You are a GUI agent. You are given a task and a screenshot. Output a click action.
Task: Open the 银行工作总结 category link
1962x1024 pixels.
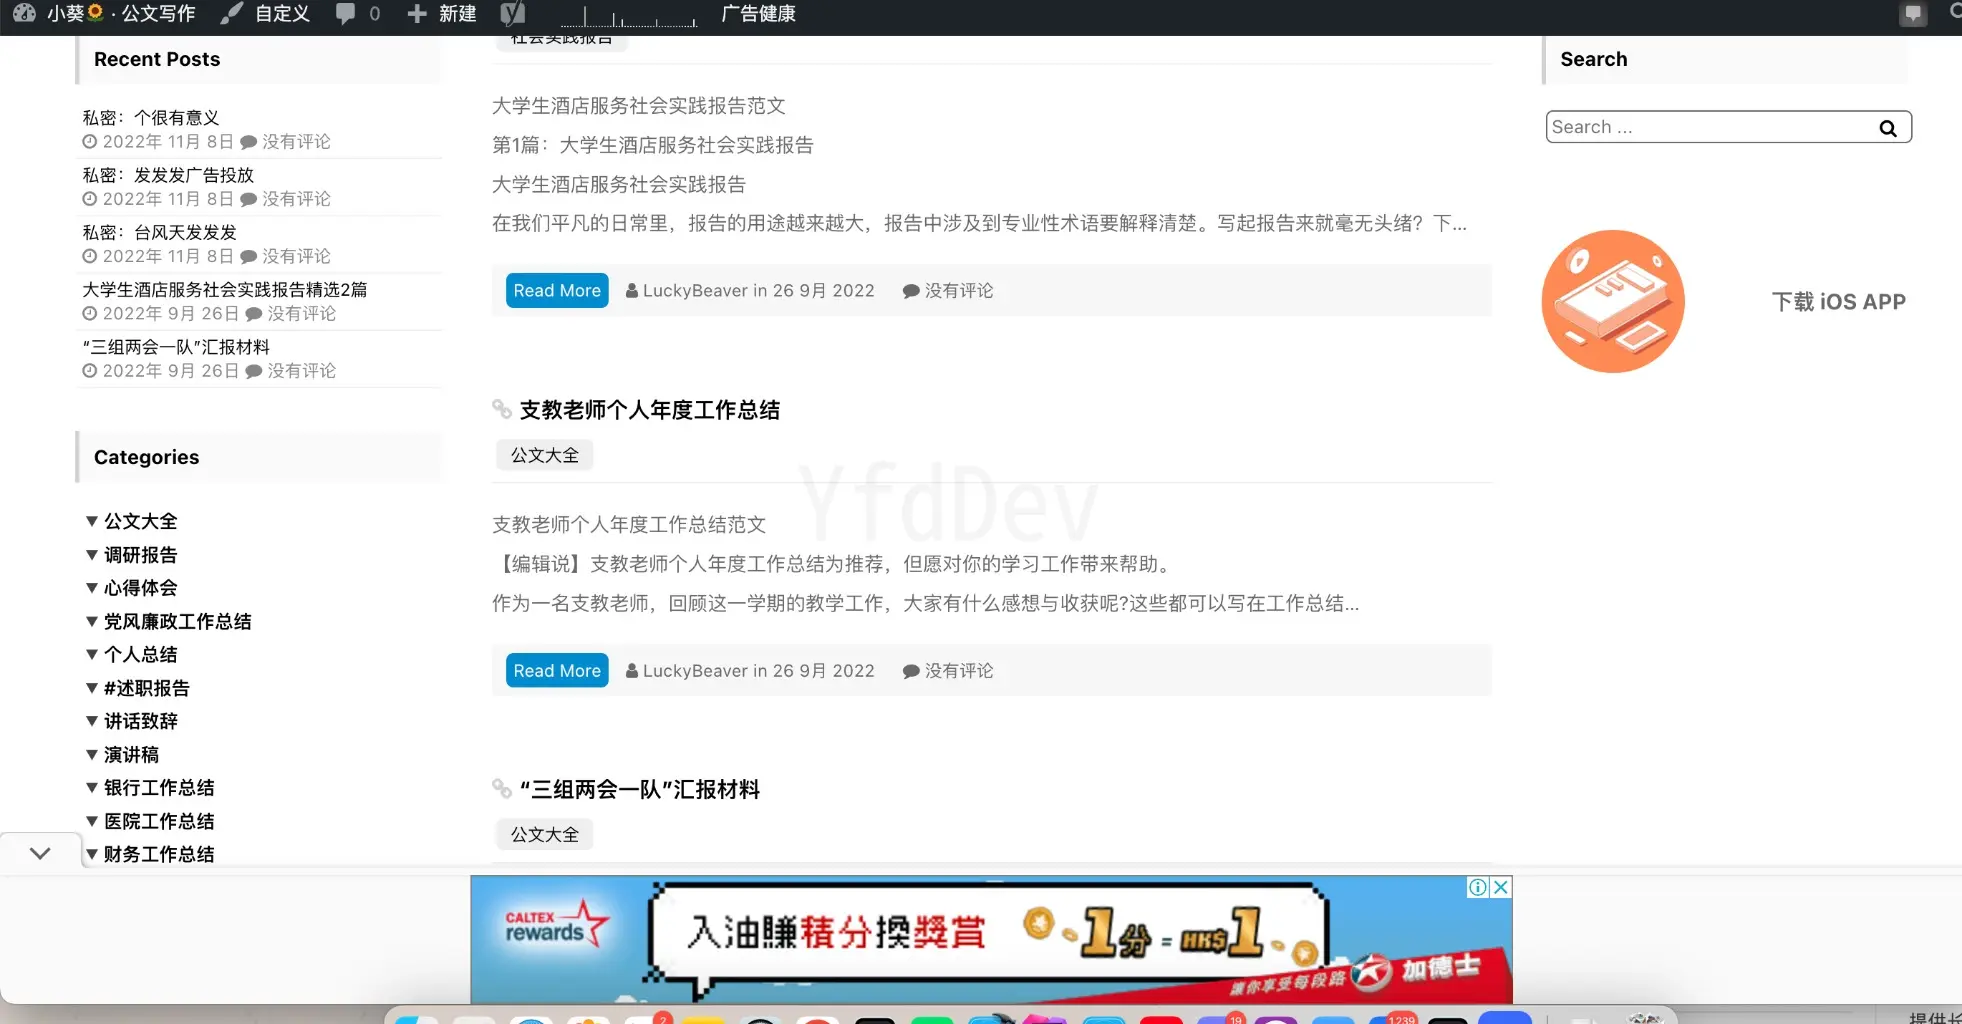click(x=159, y=788)
